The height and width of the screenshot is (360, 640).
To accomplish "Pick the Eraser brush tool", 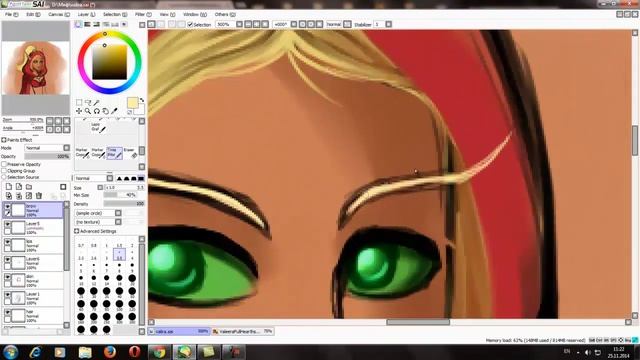I will coord(131,153).
